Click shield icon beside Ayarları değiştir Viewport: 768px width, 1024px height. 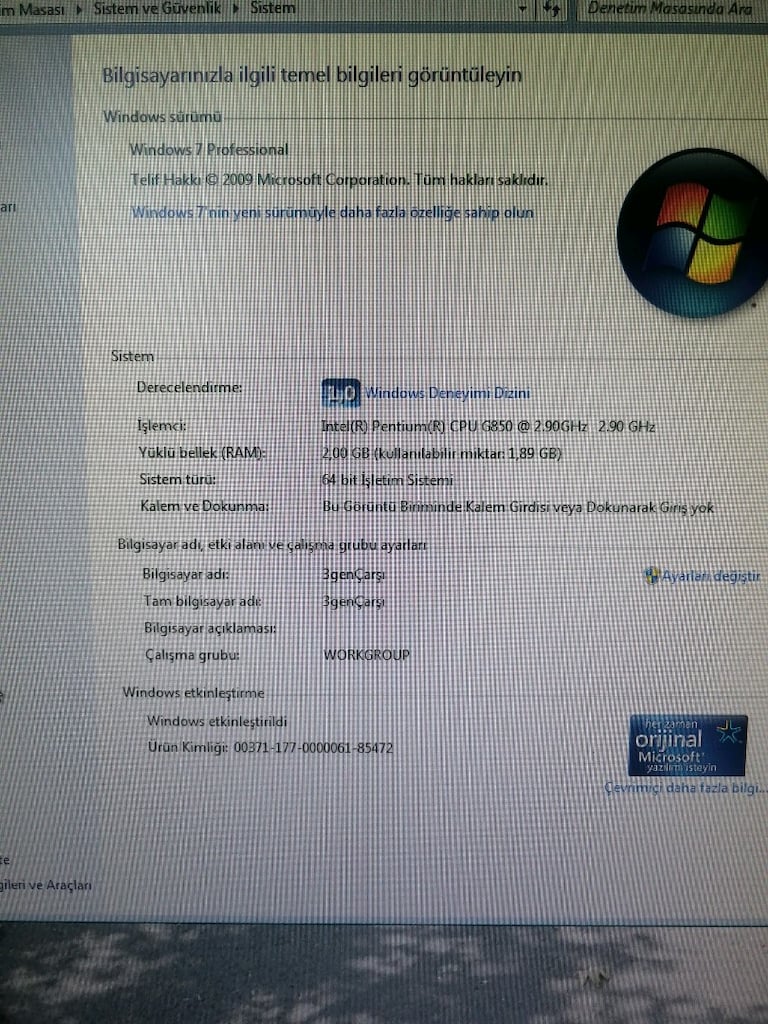click(651, 575)
